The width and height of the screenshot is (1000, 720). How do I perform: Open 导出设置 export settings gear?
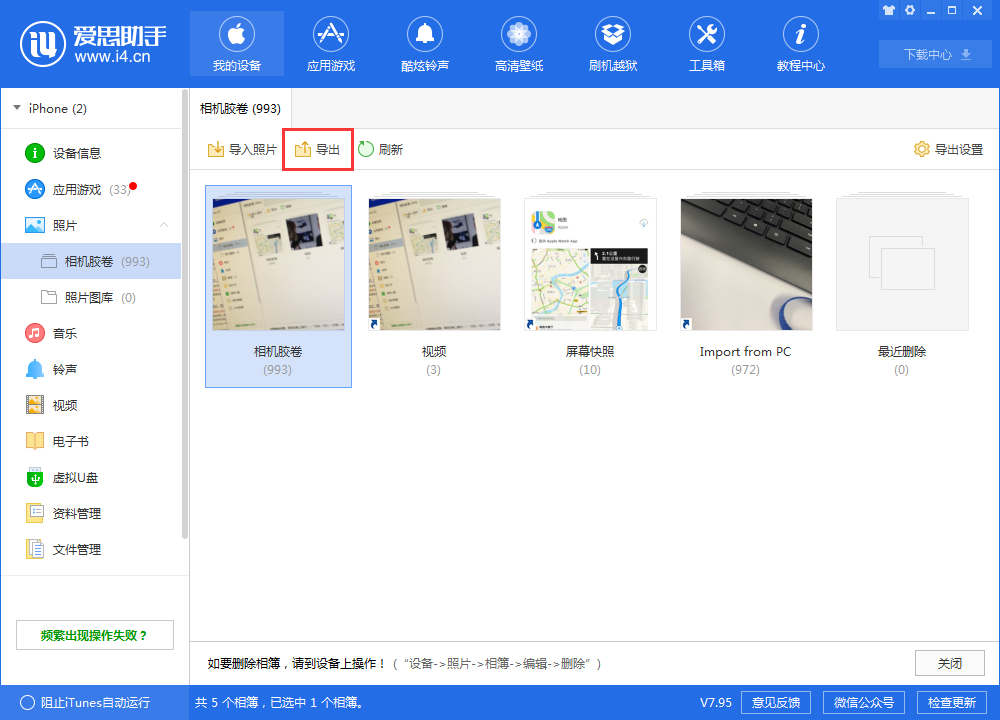pyautogui.click(x=946, y=148)
